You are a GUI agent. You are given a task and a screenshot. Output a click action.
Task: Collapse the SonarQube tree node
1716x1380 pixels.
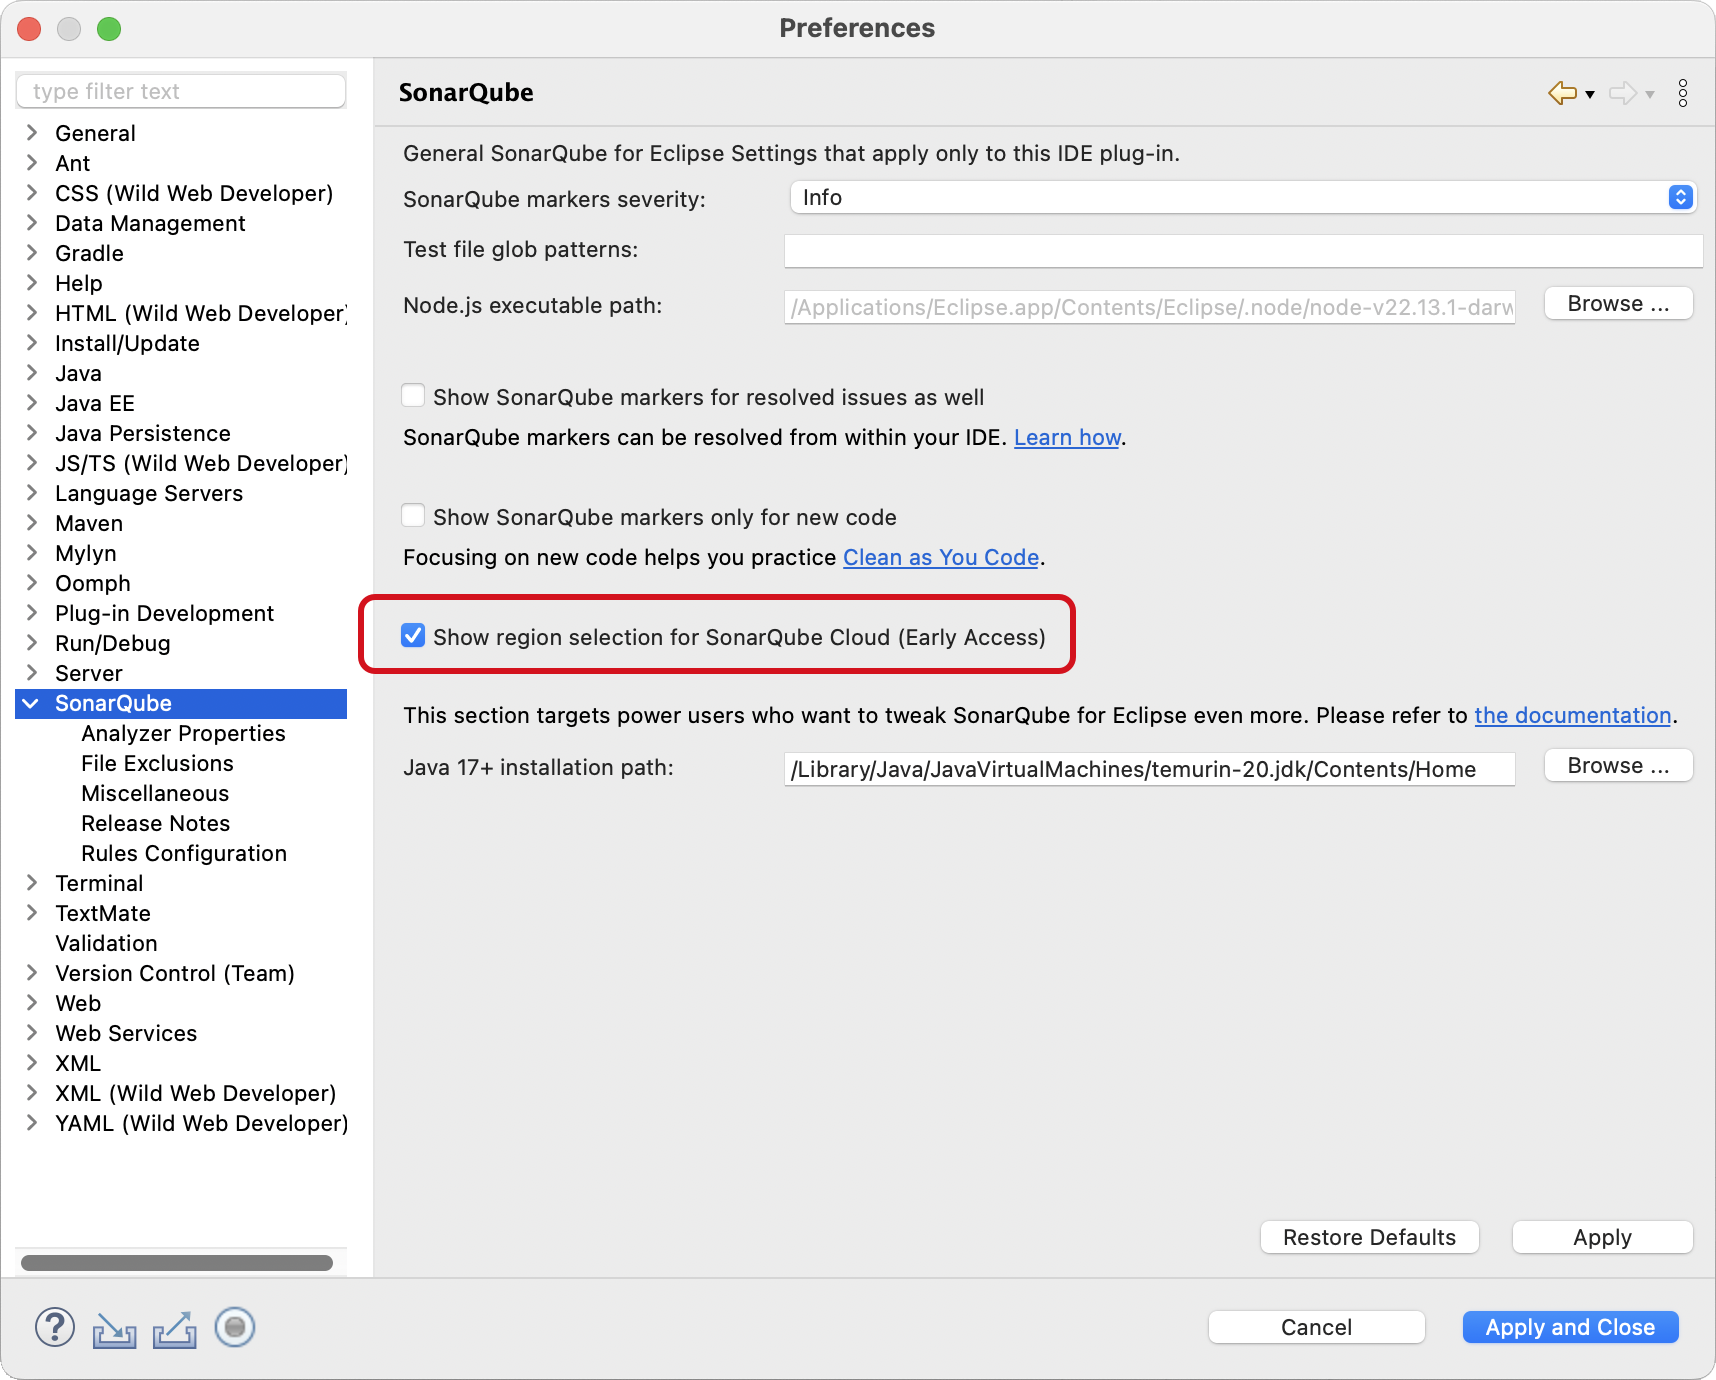[x=31, y=703]
